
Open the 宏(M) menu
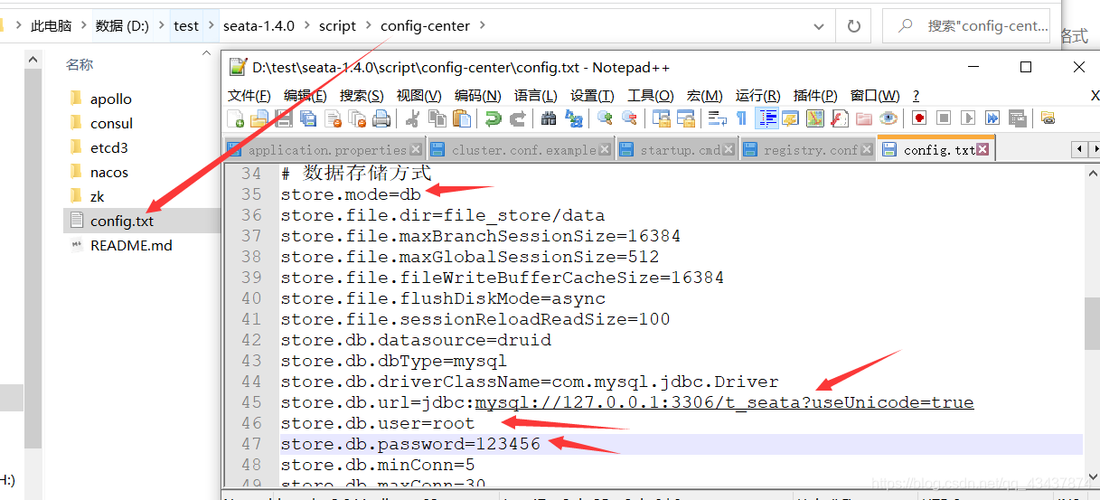tap(704, 95)
